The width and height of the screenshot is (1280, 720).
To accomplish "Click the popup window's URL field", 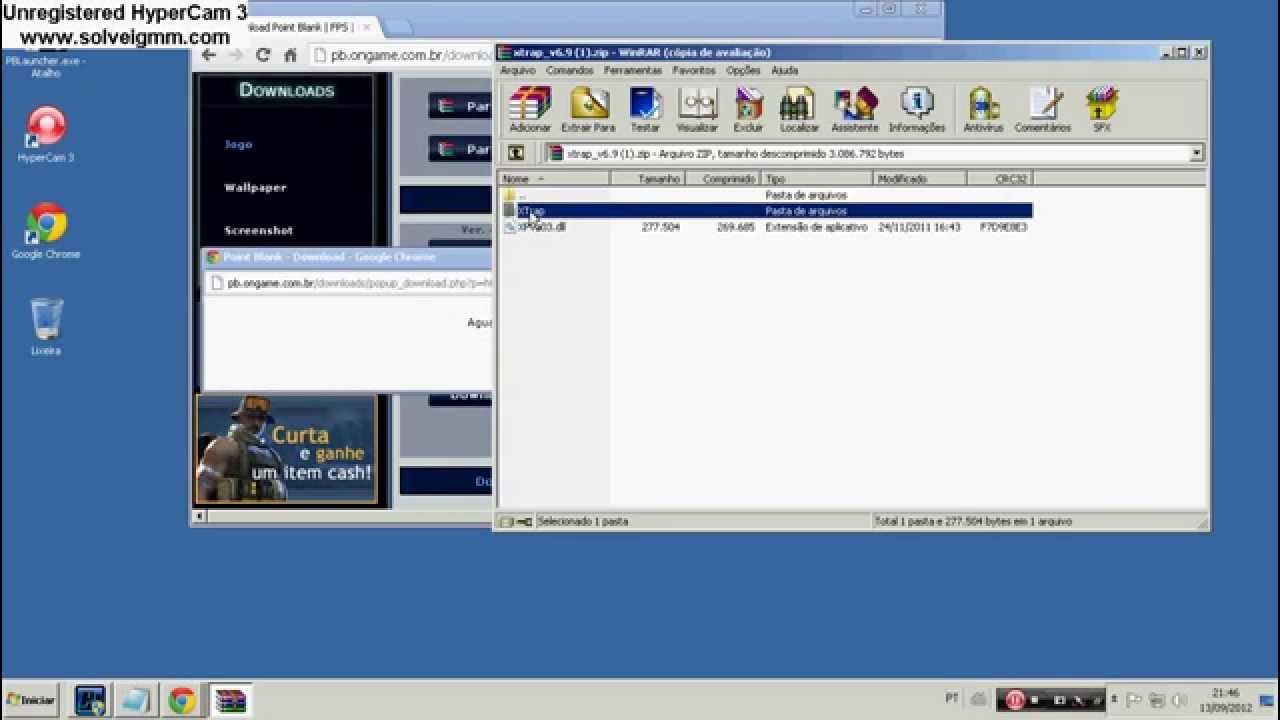I will click(350, 283).
